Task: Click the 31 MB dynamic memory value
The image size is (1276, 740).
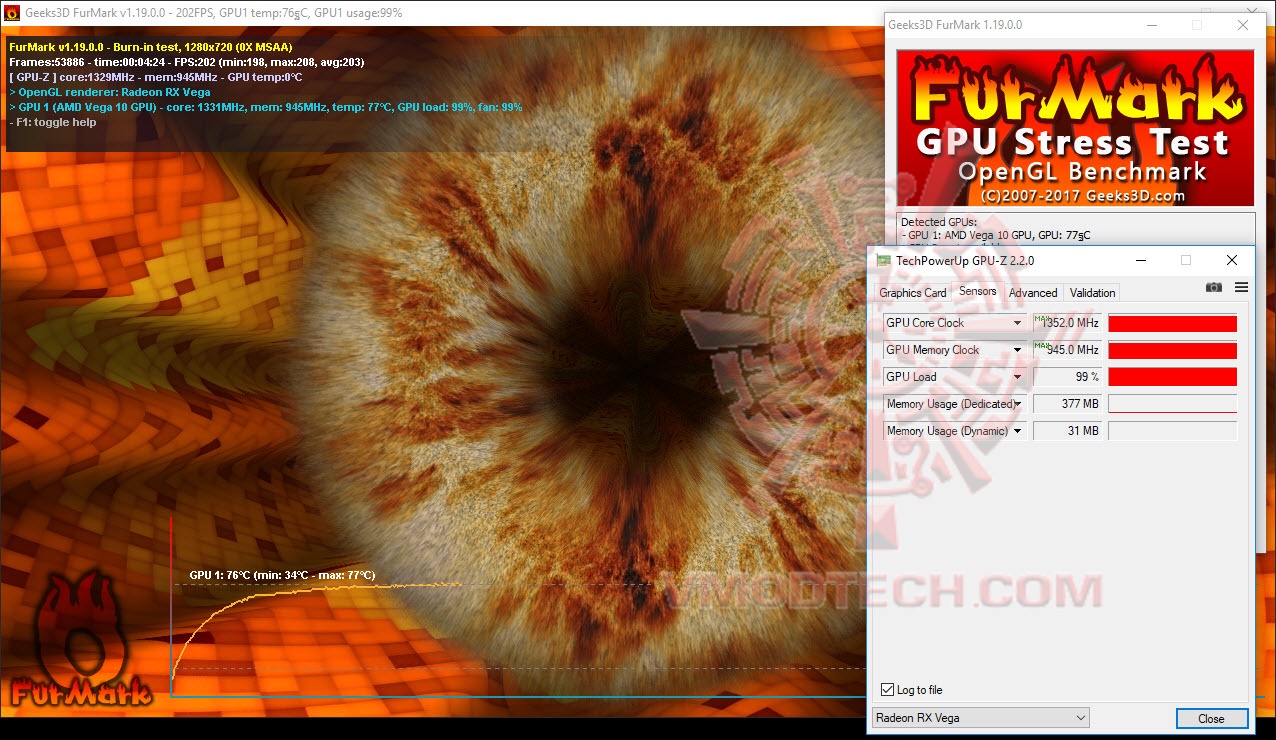Action: tap(1067, 431)
